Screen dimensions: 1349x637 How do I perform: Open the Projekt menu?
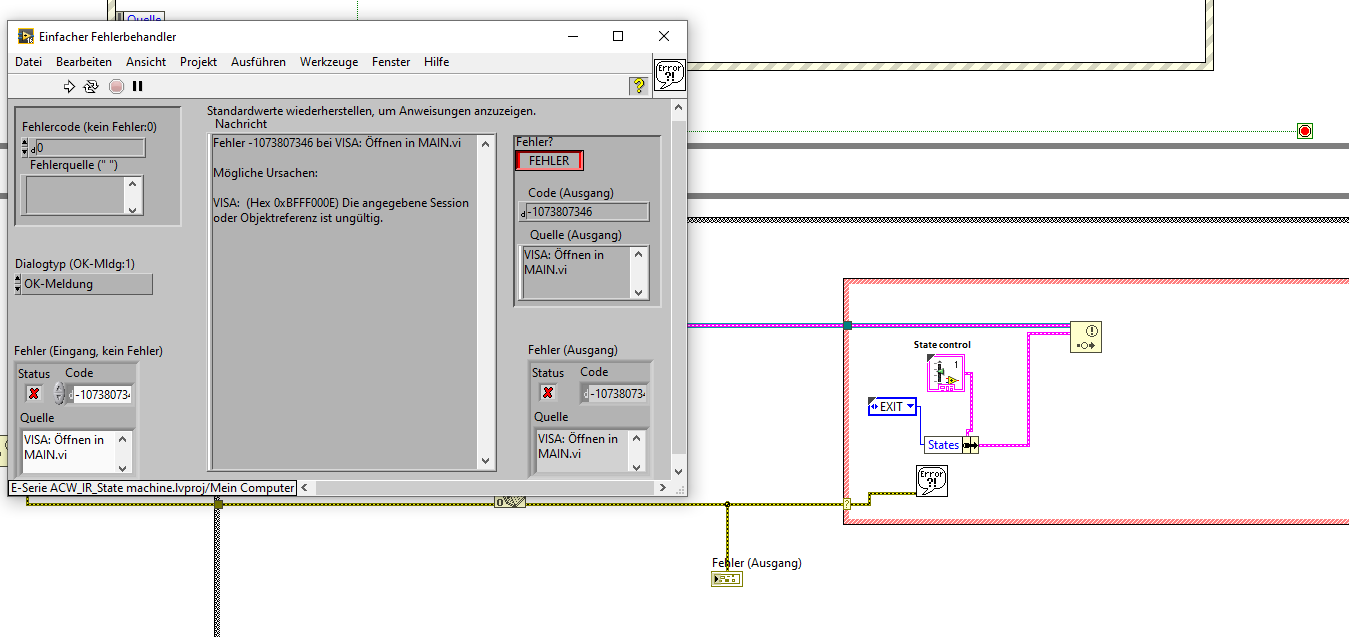click(x=199, y=62)
